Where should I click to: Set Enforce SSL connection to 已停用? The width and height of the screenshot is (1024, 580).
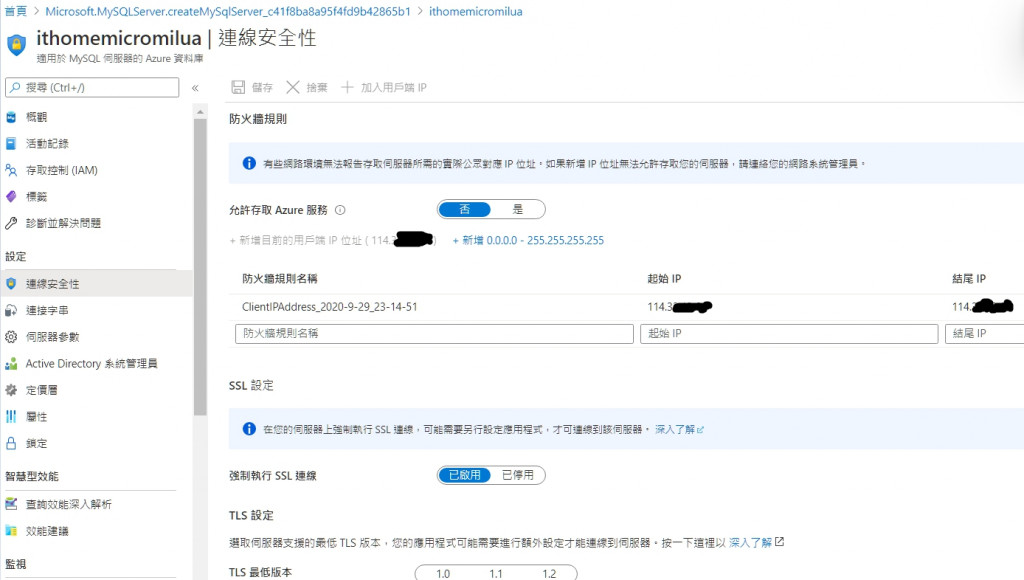[518, 475]
